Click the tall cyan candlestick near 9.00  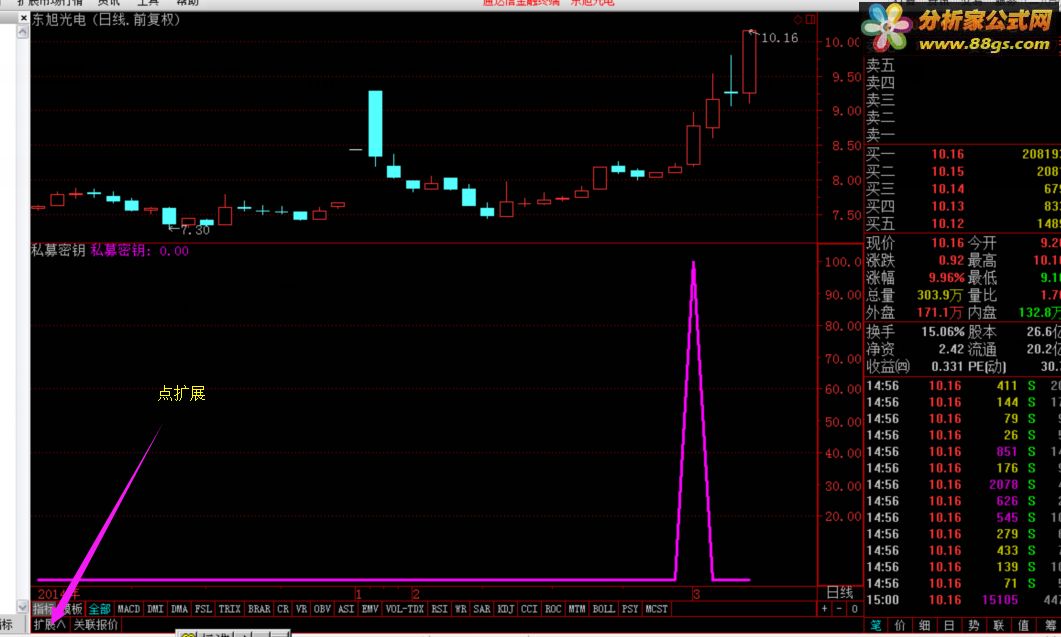point(375,124)
